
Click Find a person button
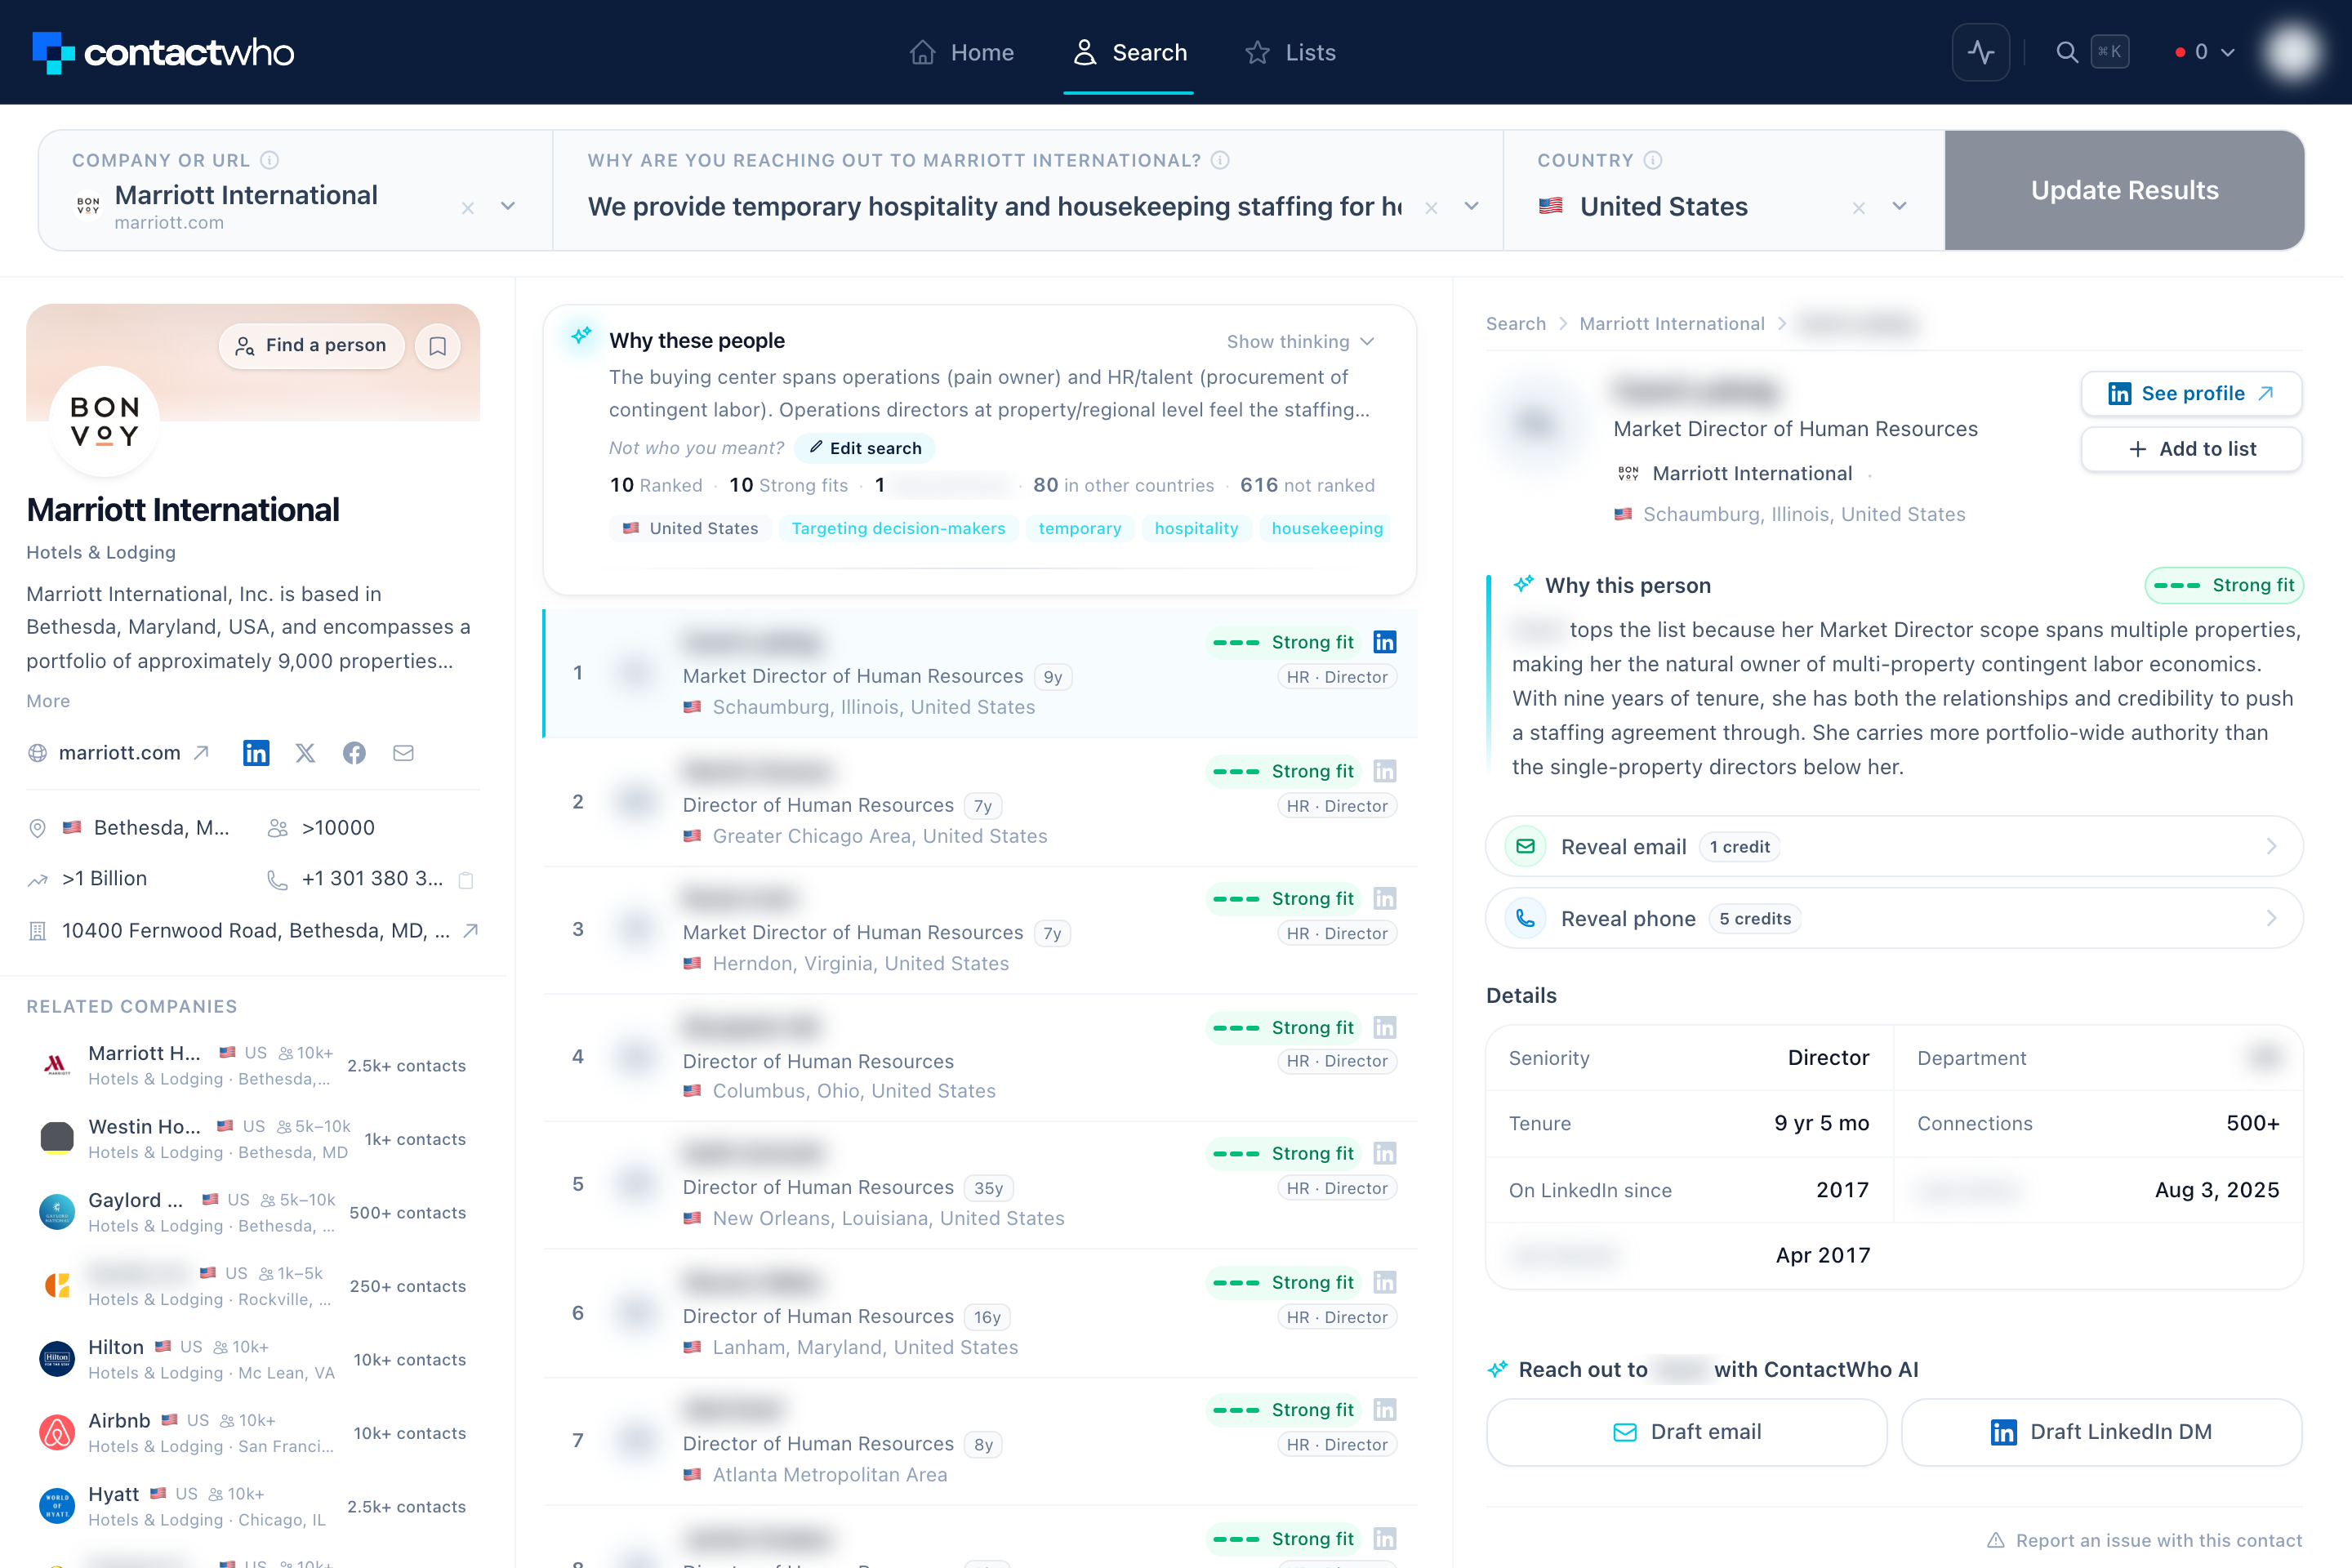click(x=311, y=346)
